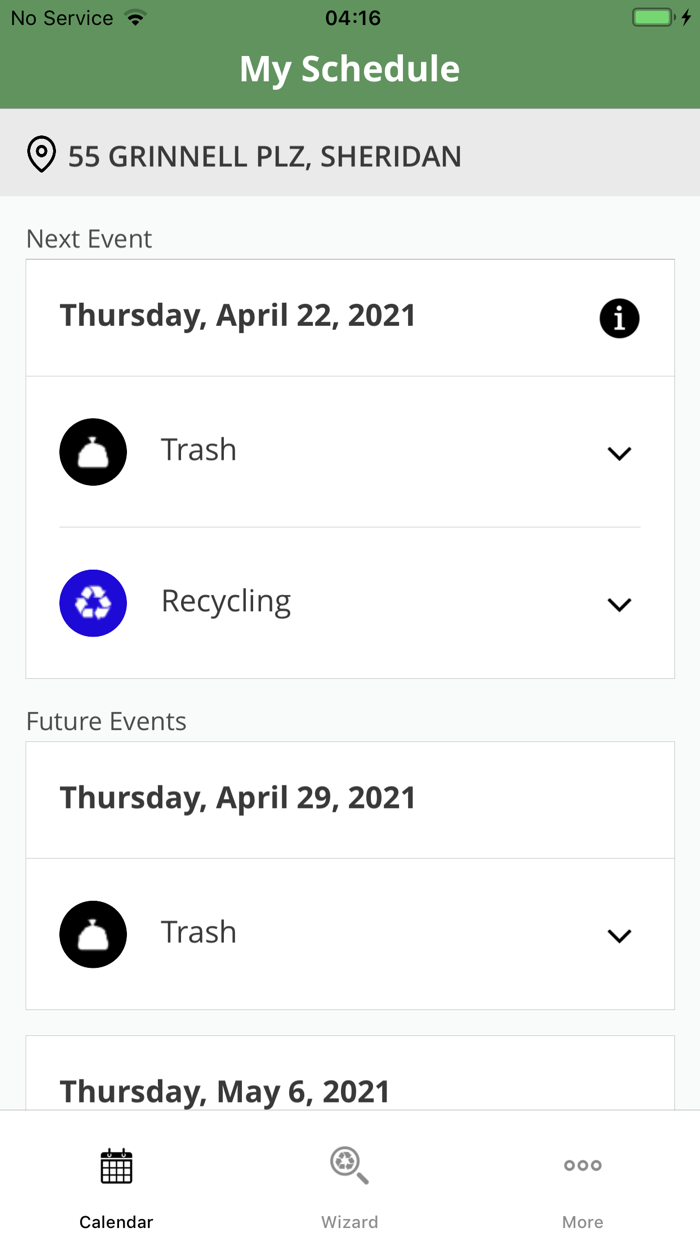Screen dimensions: 700x1244
Task: Expand the Recycling details chevron
Action: coord(619,604)
